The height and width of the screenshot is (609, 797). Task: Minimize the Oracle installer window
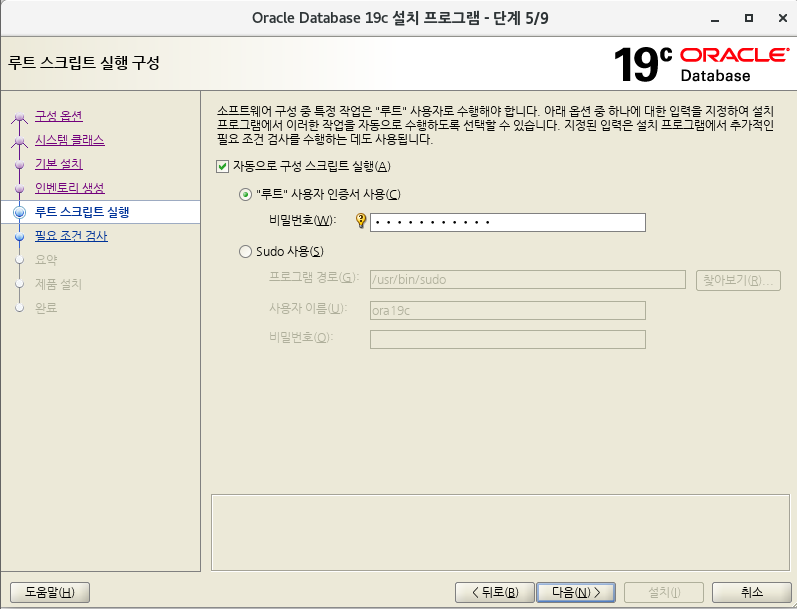(715, 19)
